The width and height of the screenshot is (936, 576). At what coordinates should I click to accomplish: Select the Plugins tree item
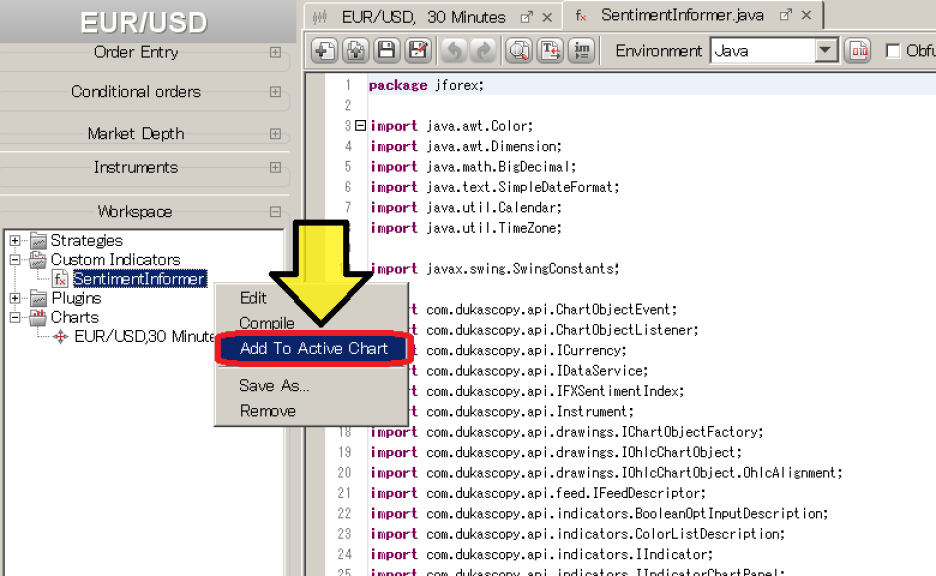[x=76, y=298]
